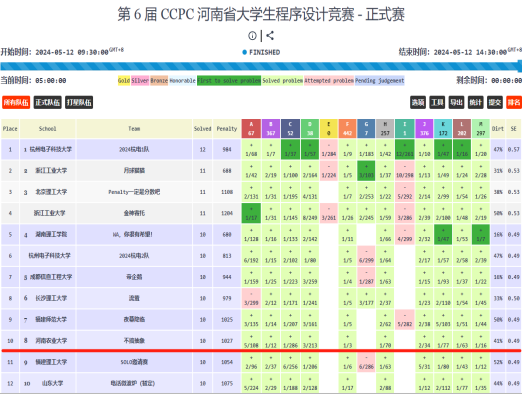Image resolution: width=522 pixels, height=394 pixels.
Task: Open problem J column header
Action: pyautogui.click(x=424, y=129)
